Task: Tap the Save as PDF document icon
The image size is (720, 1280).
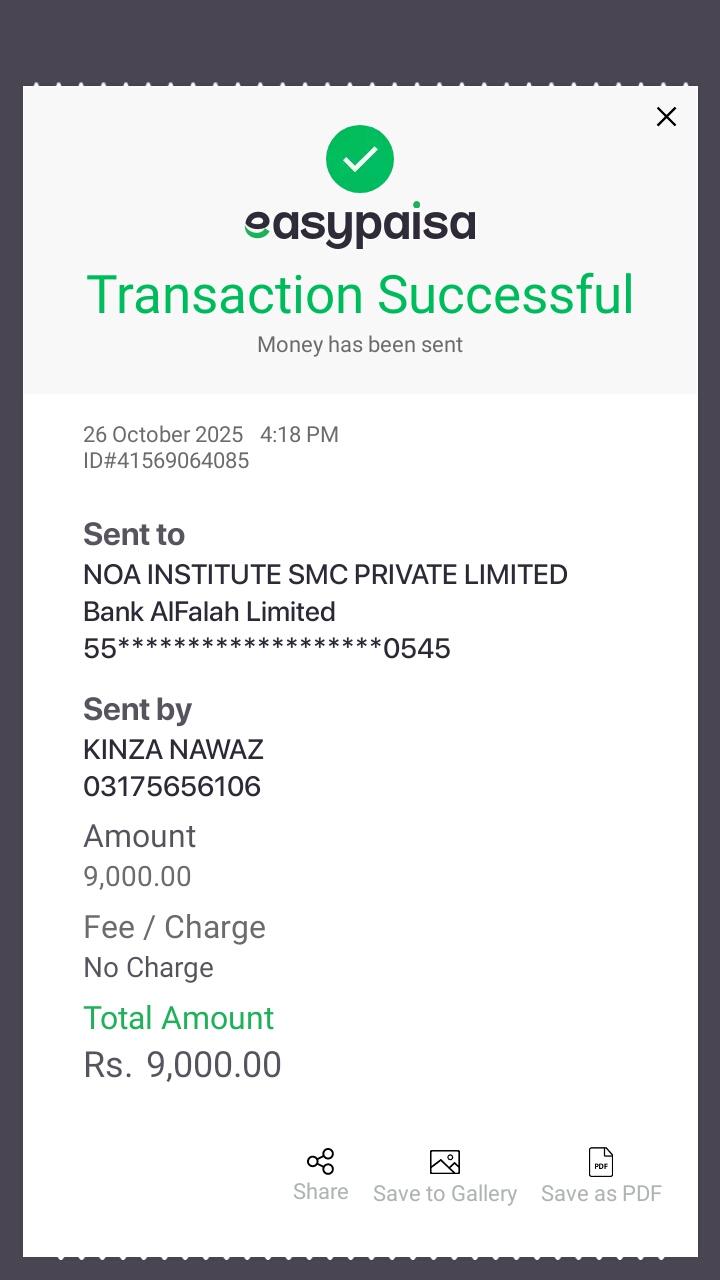Action: click(x=601, y=1162)
